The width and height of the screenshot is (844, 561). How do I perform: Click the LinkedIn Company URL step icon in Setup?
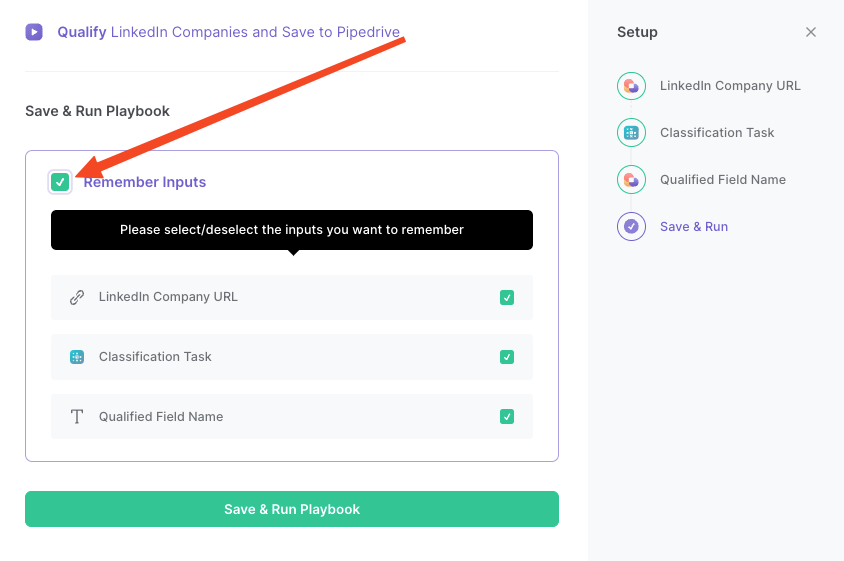pyautogui.click(x=631, y=86)
